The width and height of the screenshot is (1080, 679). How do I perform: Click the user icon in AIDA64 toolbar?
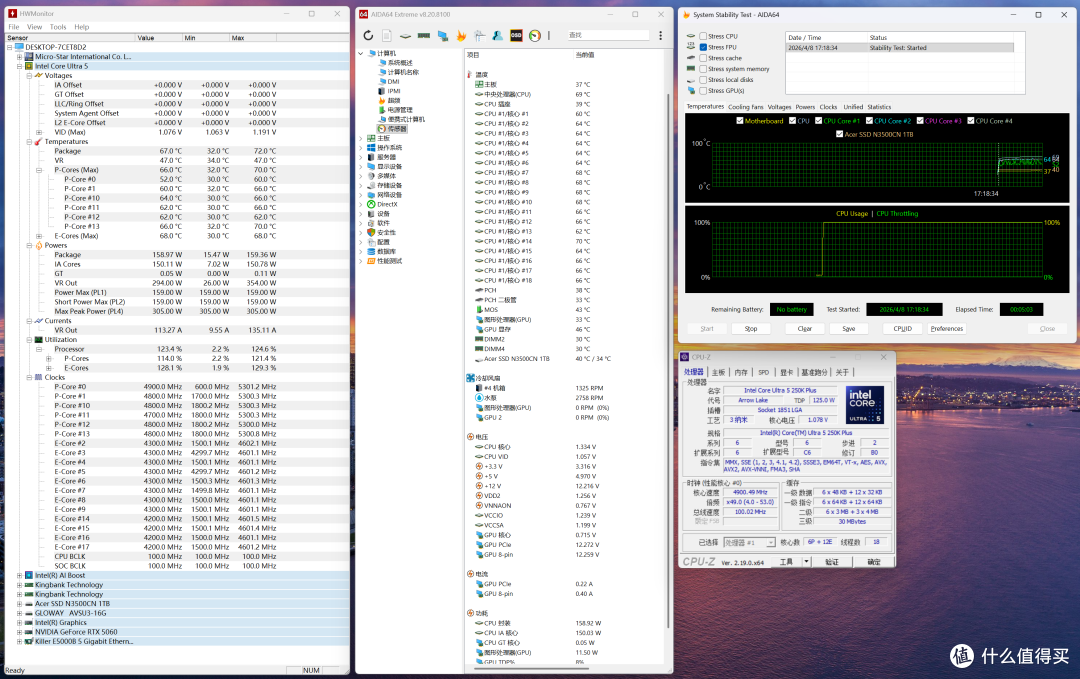497,35
